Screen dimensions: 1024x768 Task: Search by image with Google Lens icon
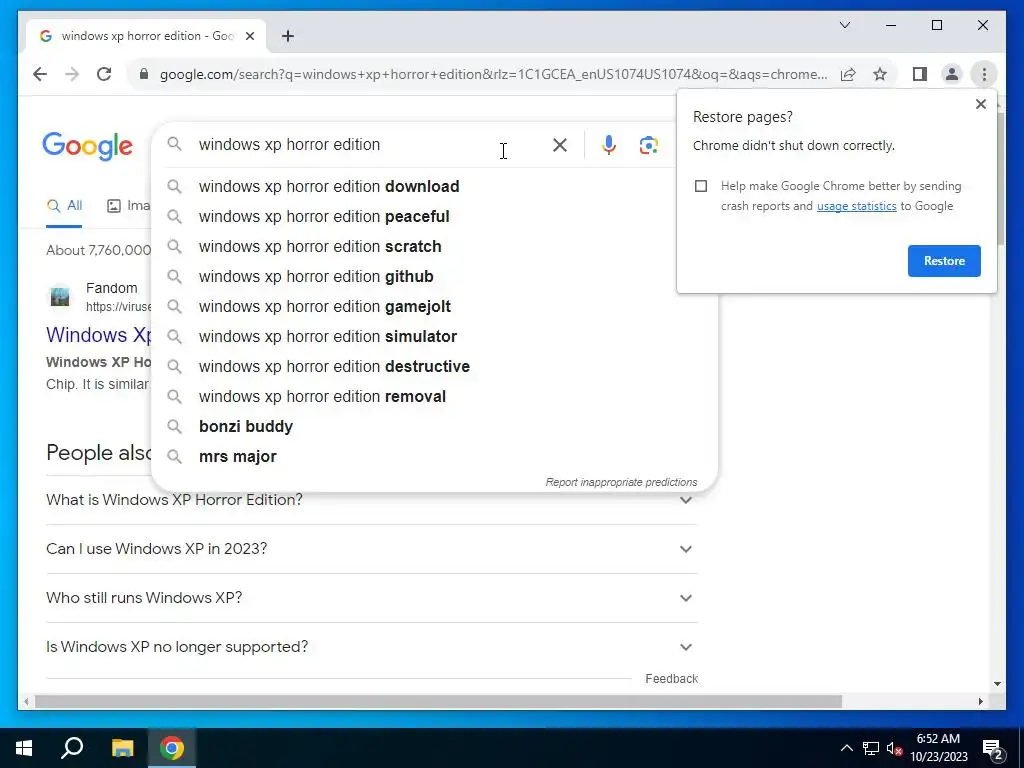click(648, 144)
